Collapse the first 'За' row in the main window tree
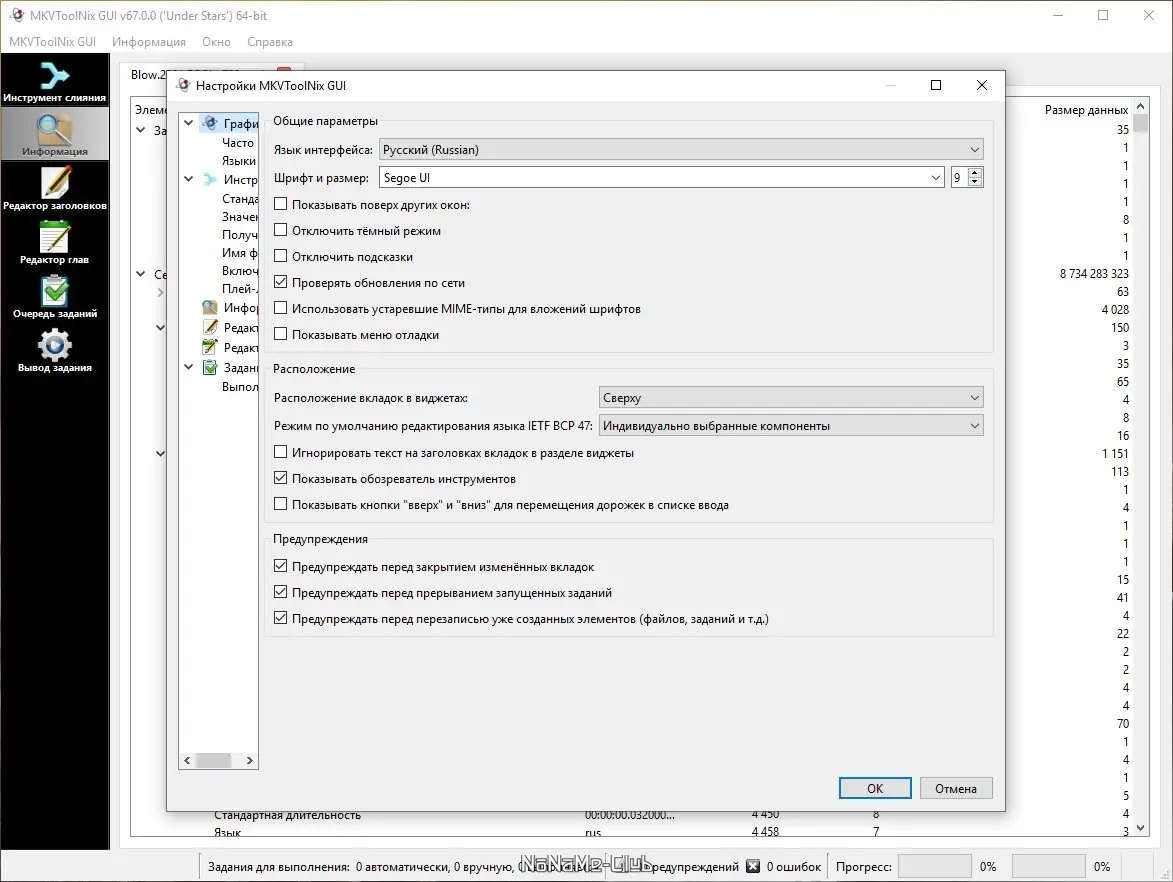Image resolution: width=1173 pixels, height=882 pixels. [141, 130]
